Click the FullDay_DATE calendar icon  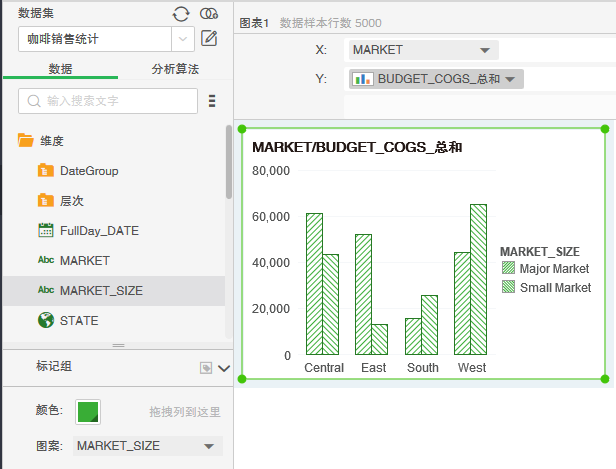click(45, 230)
